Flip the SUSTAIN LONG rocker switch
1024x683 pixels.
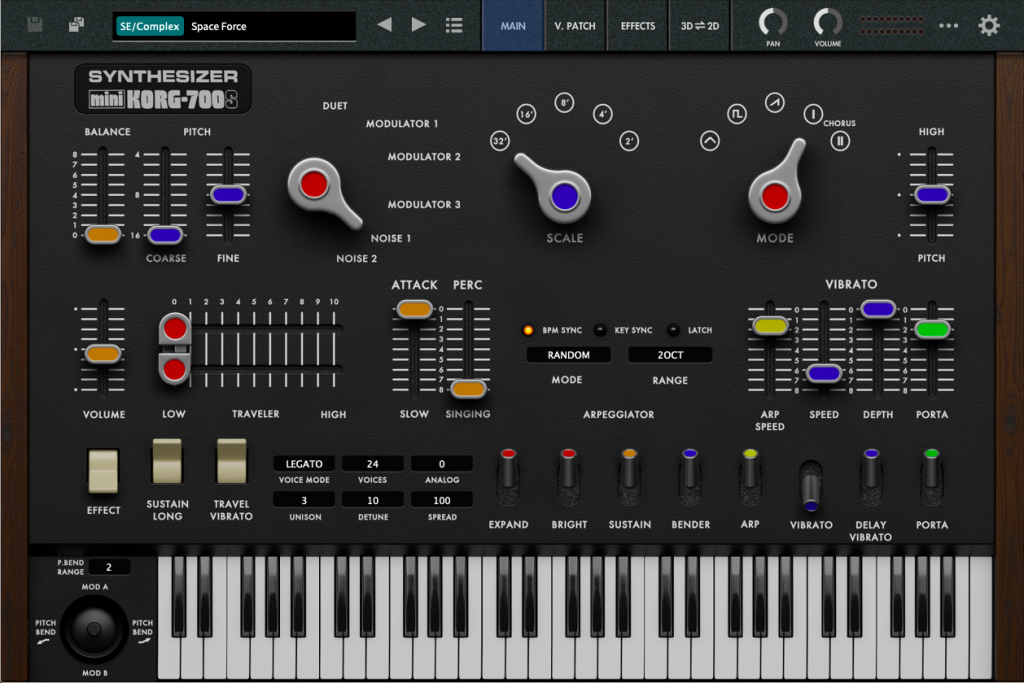point(167,461)
